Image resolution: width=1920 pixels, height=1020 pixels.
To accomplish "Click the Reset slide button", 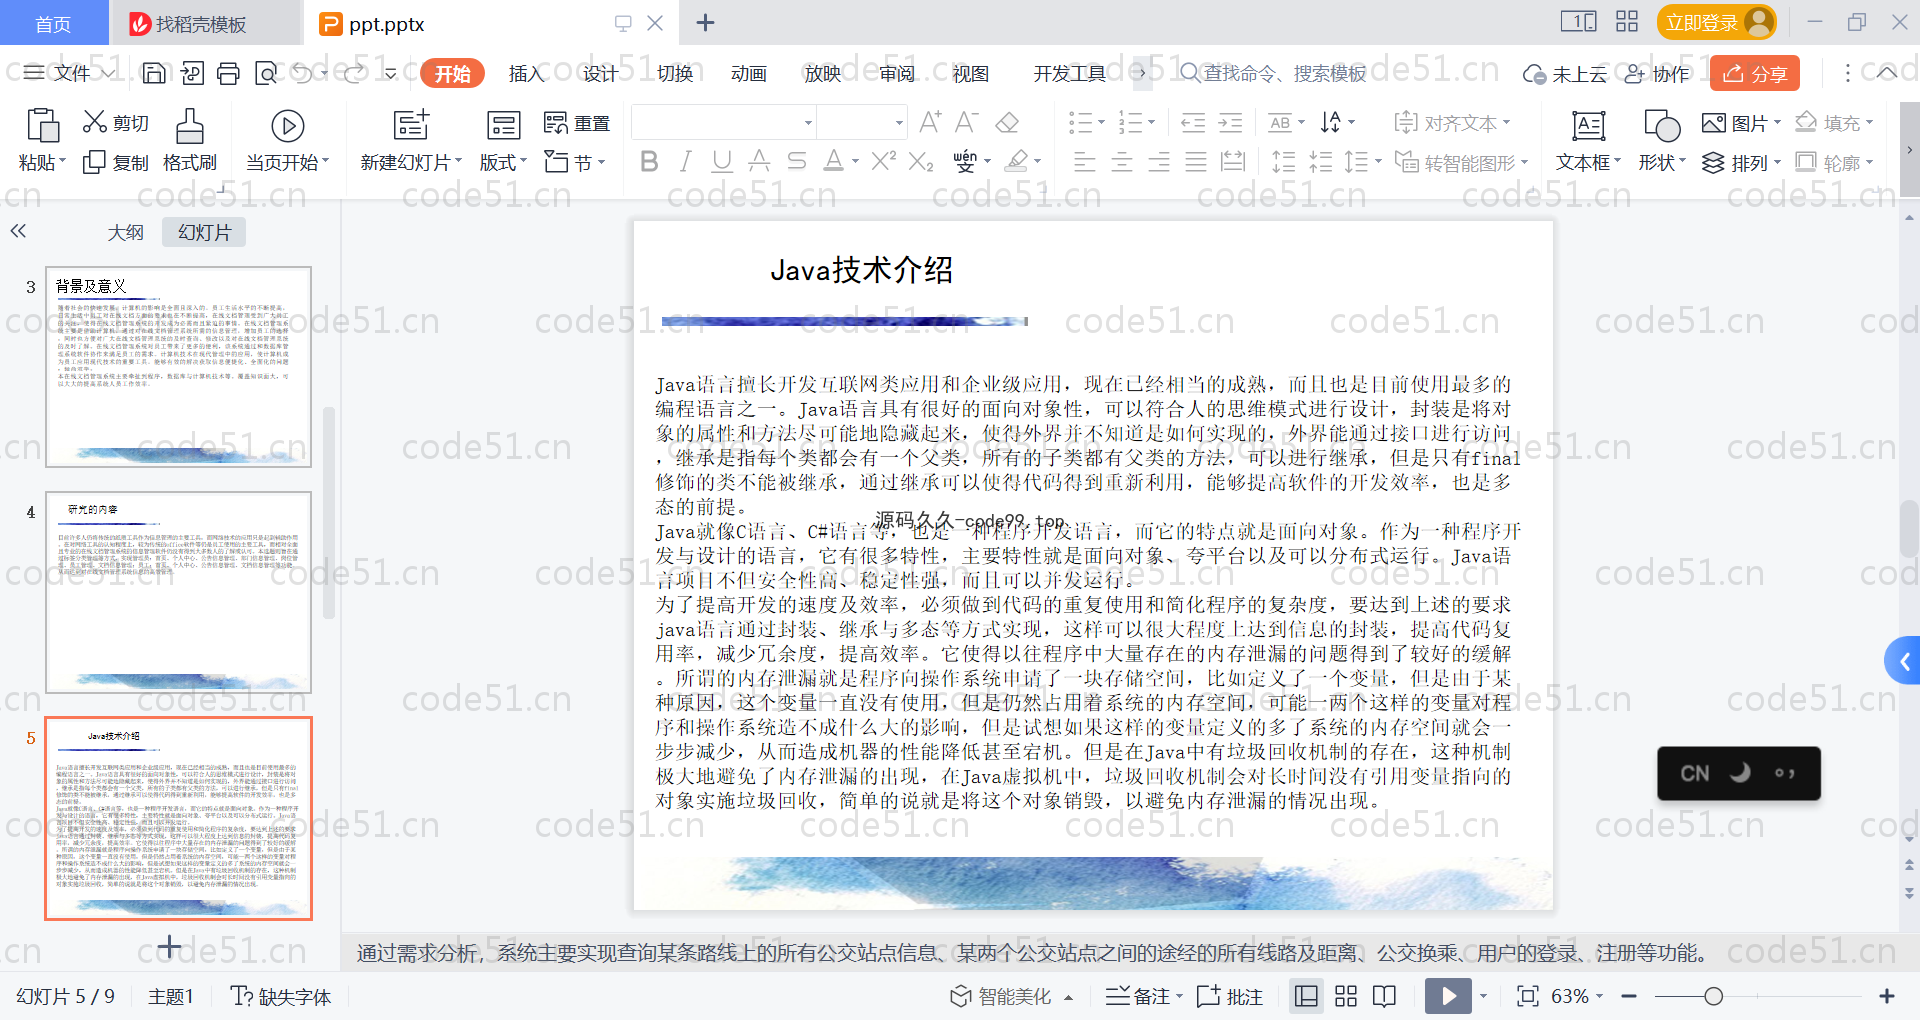I will point(577,123).
